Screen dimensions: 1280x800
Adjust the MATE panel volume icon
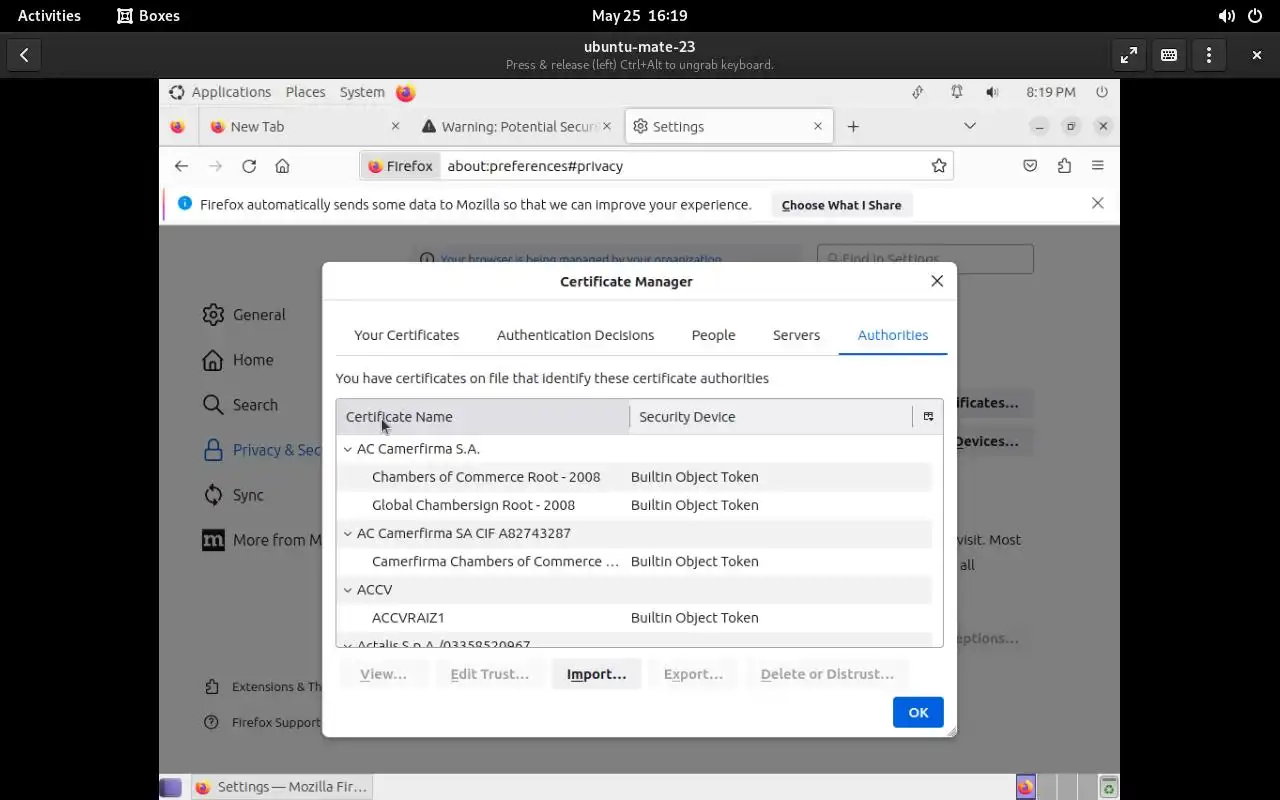click(991, 92)
